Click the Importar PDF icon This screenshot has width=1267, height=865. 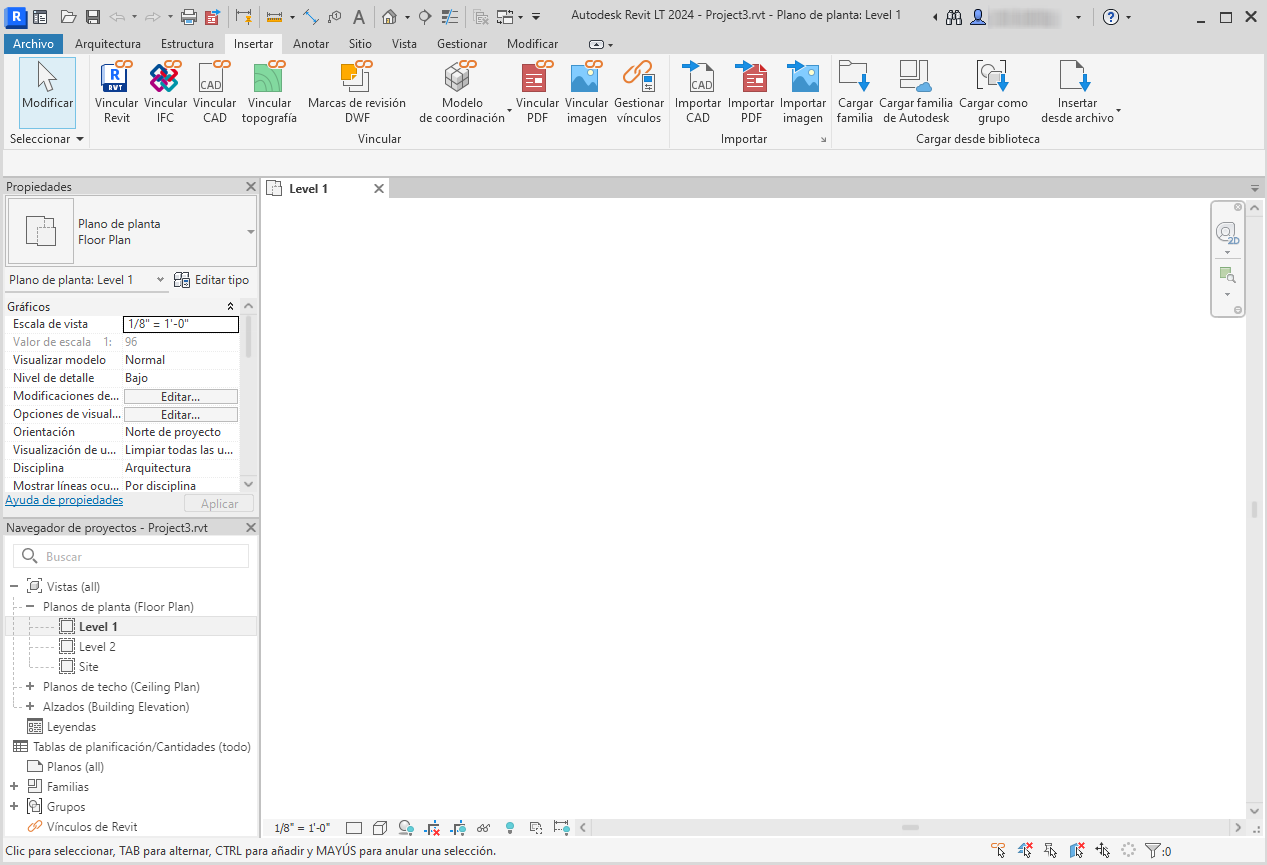tap(751, 77)
